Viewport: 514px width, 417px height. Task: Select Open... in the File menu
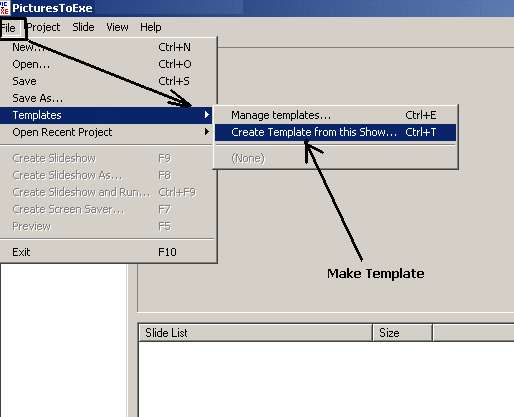tap(107, 64)
